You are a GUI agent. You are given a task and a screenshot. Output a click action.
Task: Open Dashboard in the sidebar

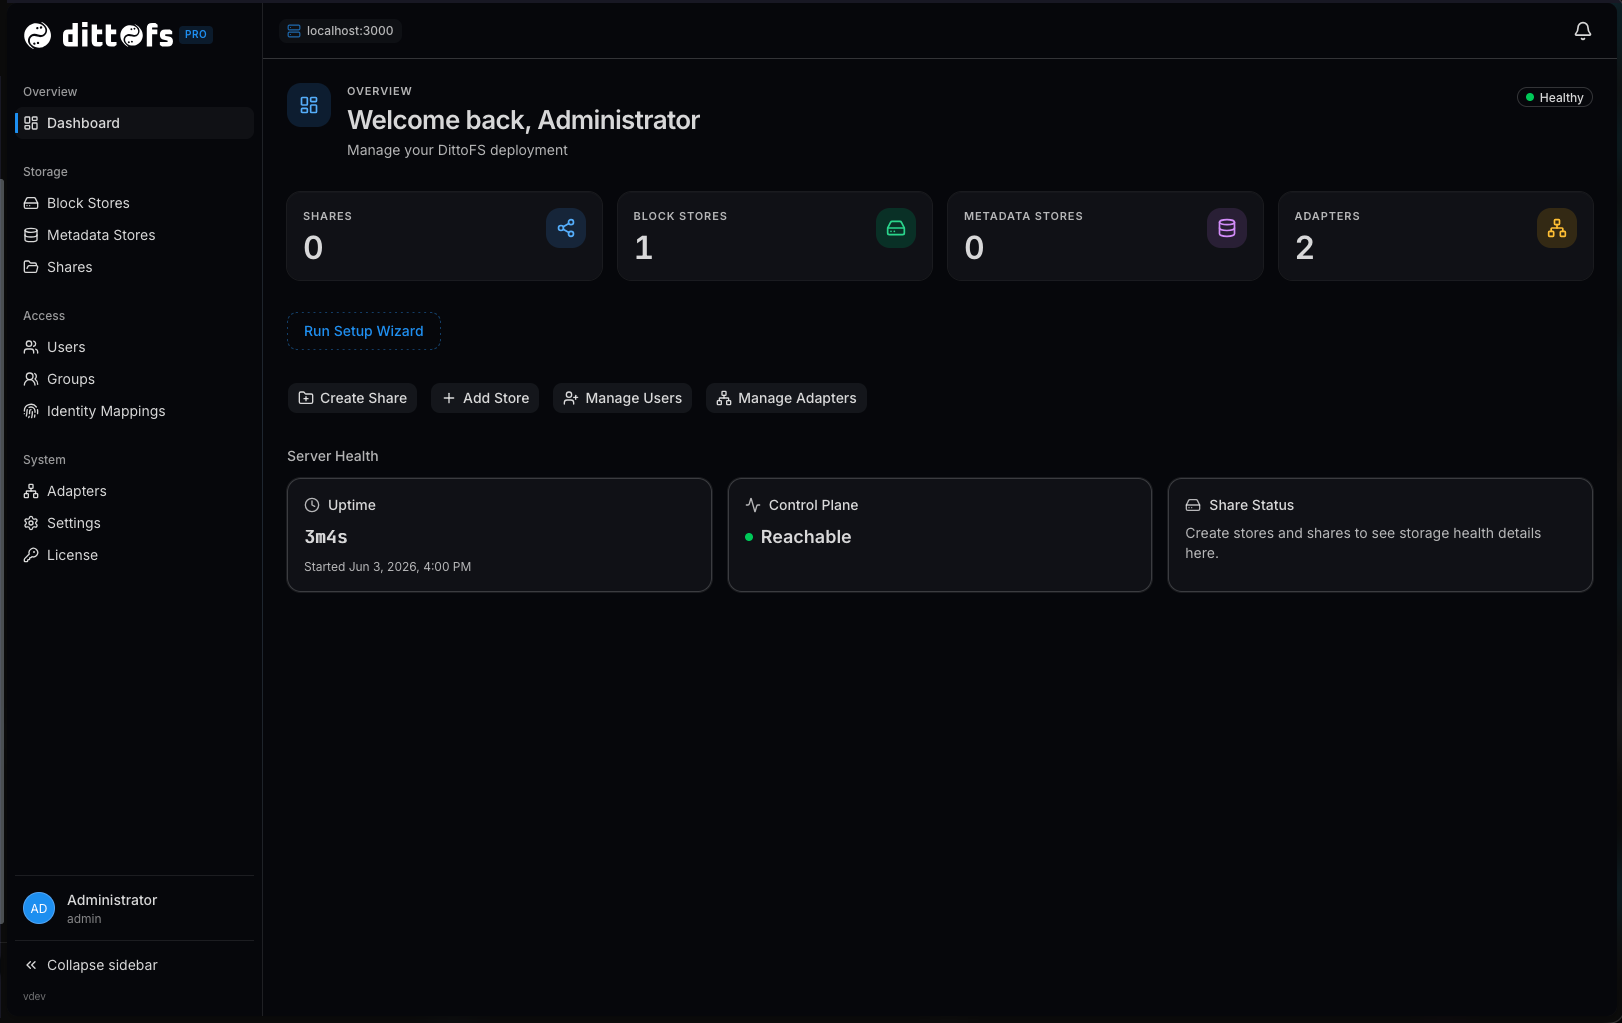coord(135,123)
